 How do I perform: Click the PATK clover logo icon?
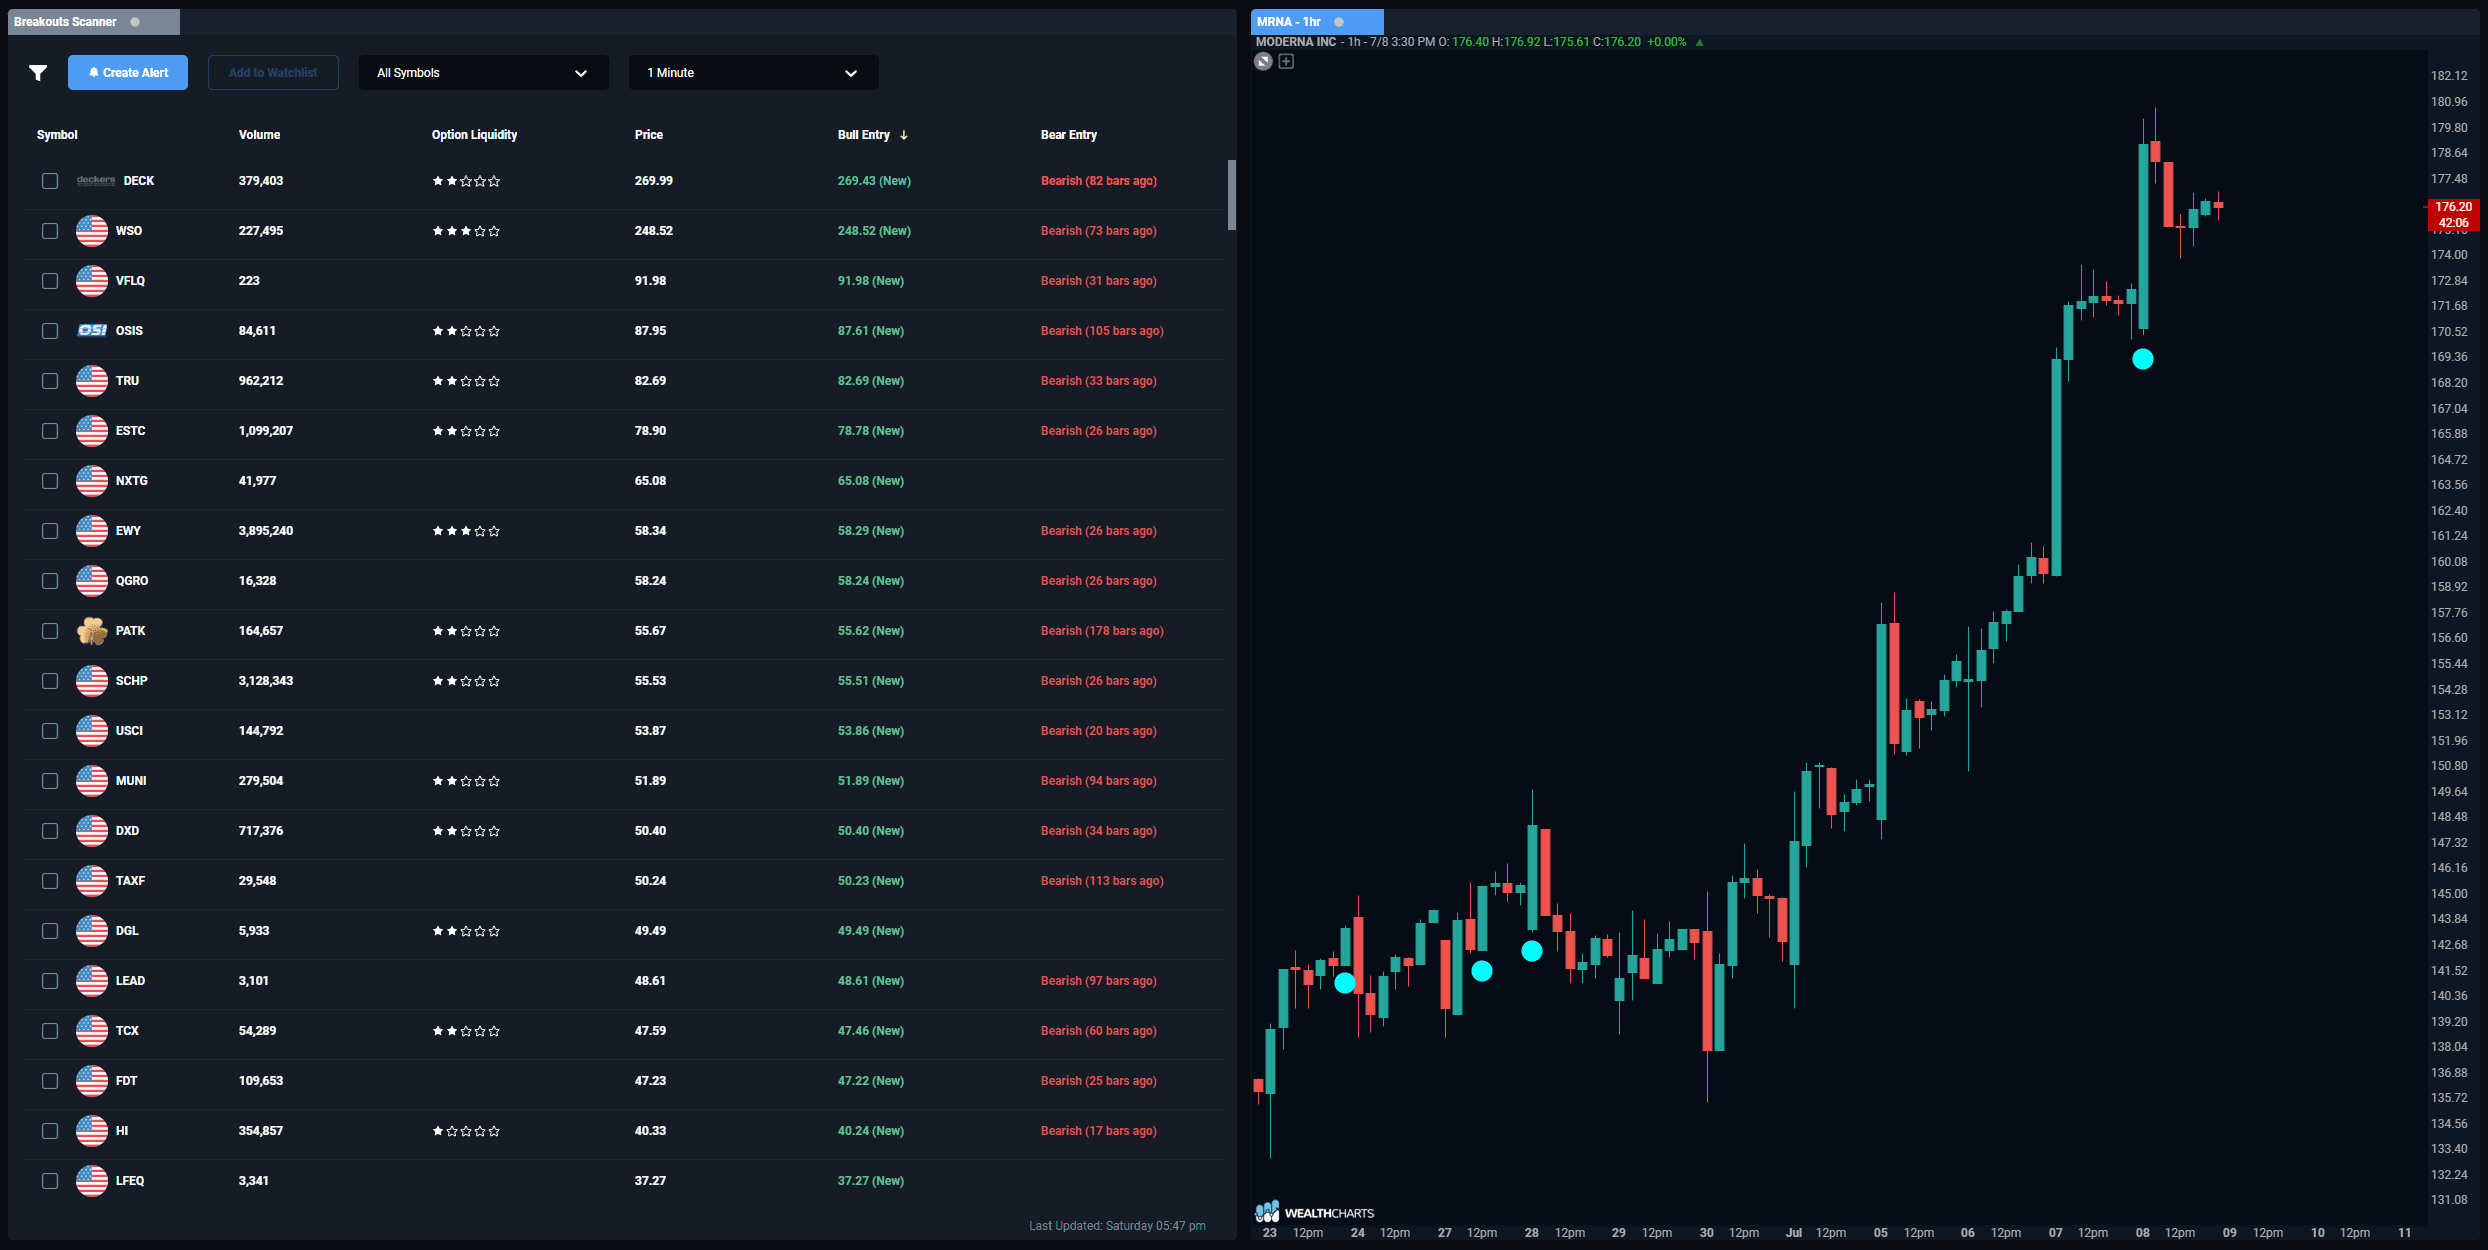pos(92,631)
